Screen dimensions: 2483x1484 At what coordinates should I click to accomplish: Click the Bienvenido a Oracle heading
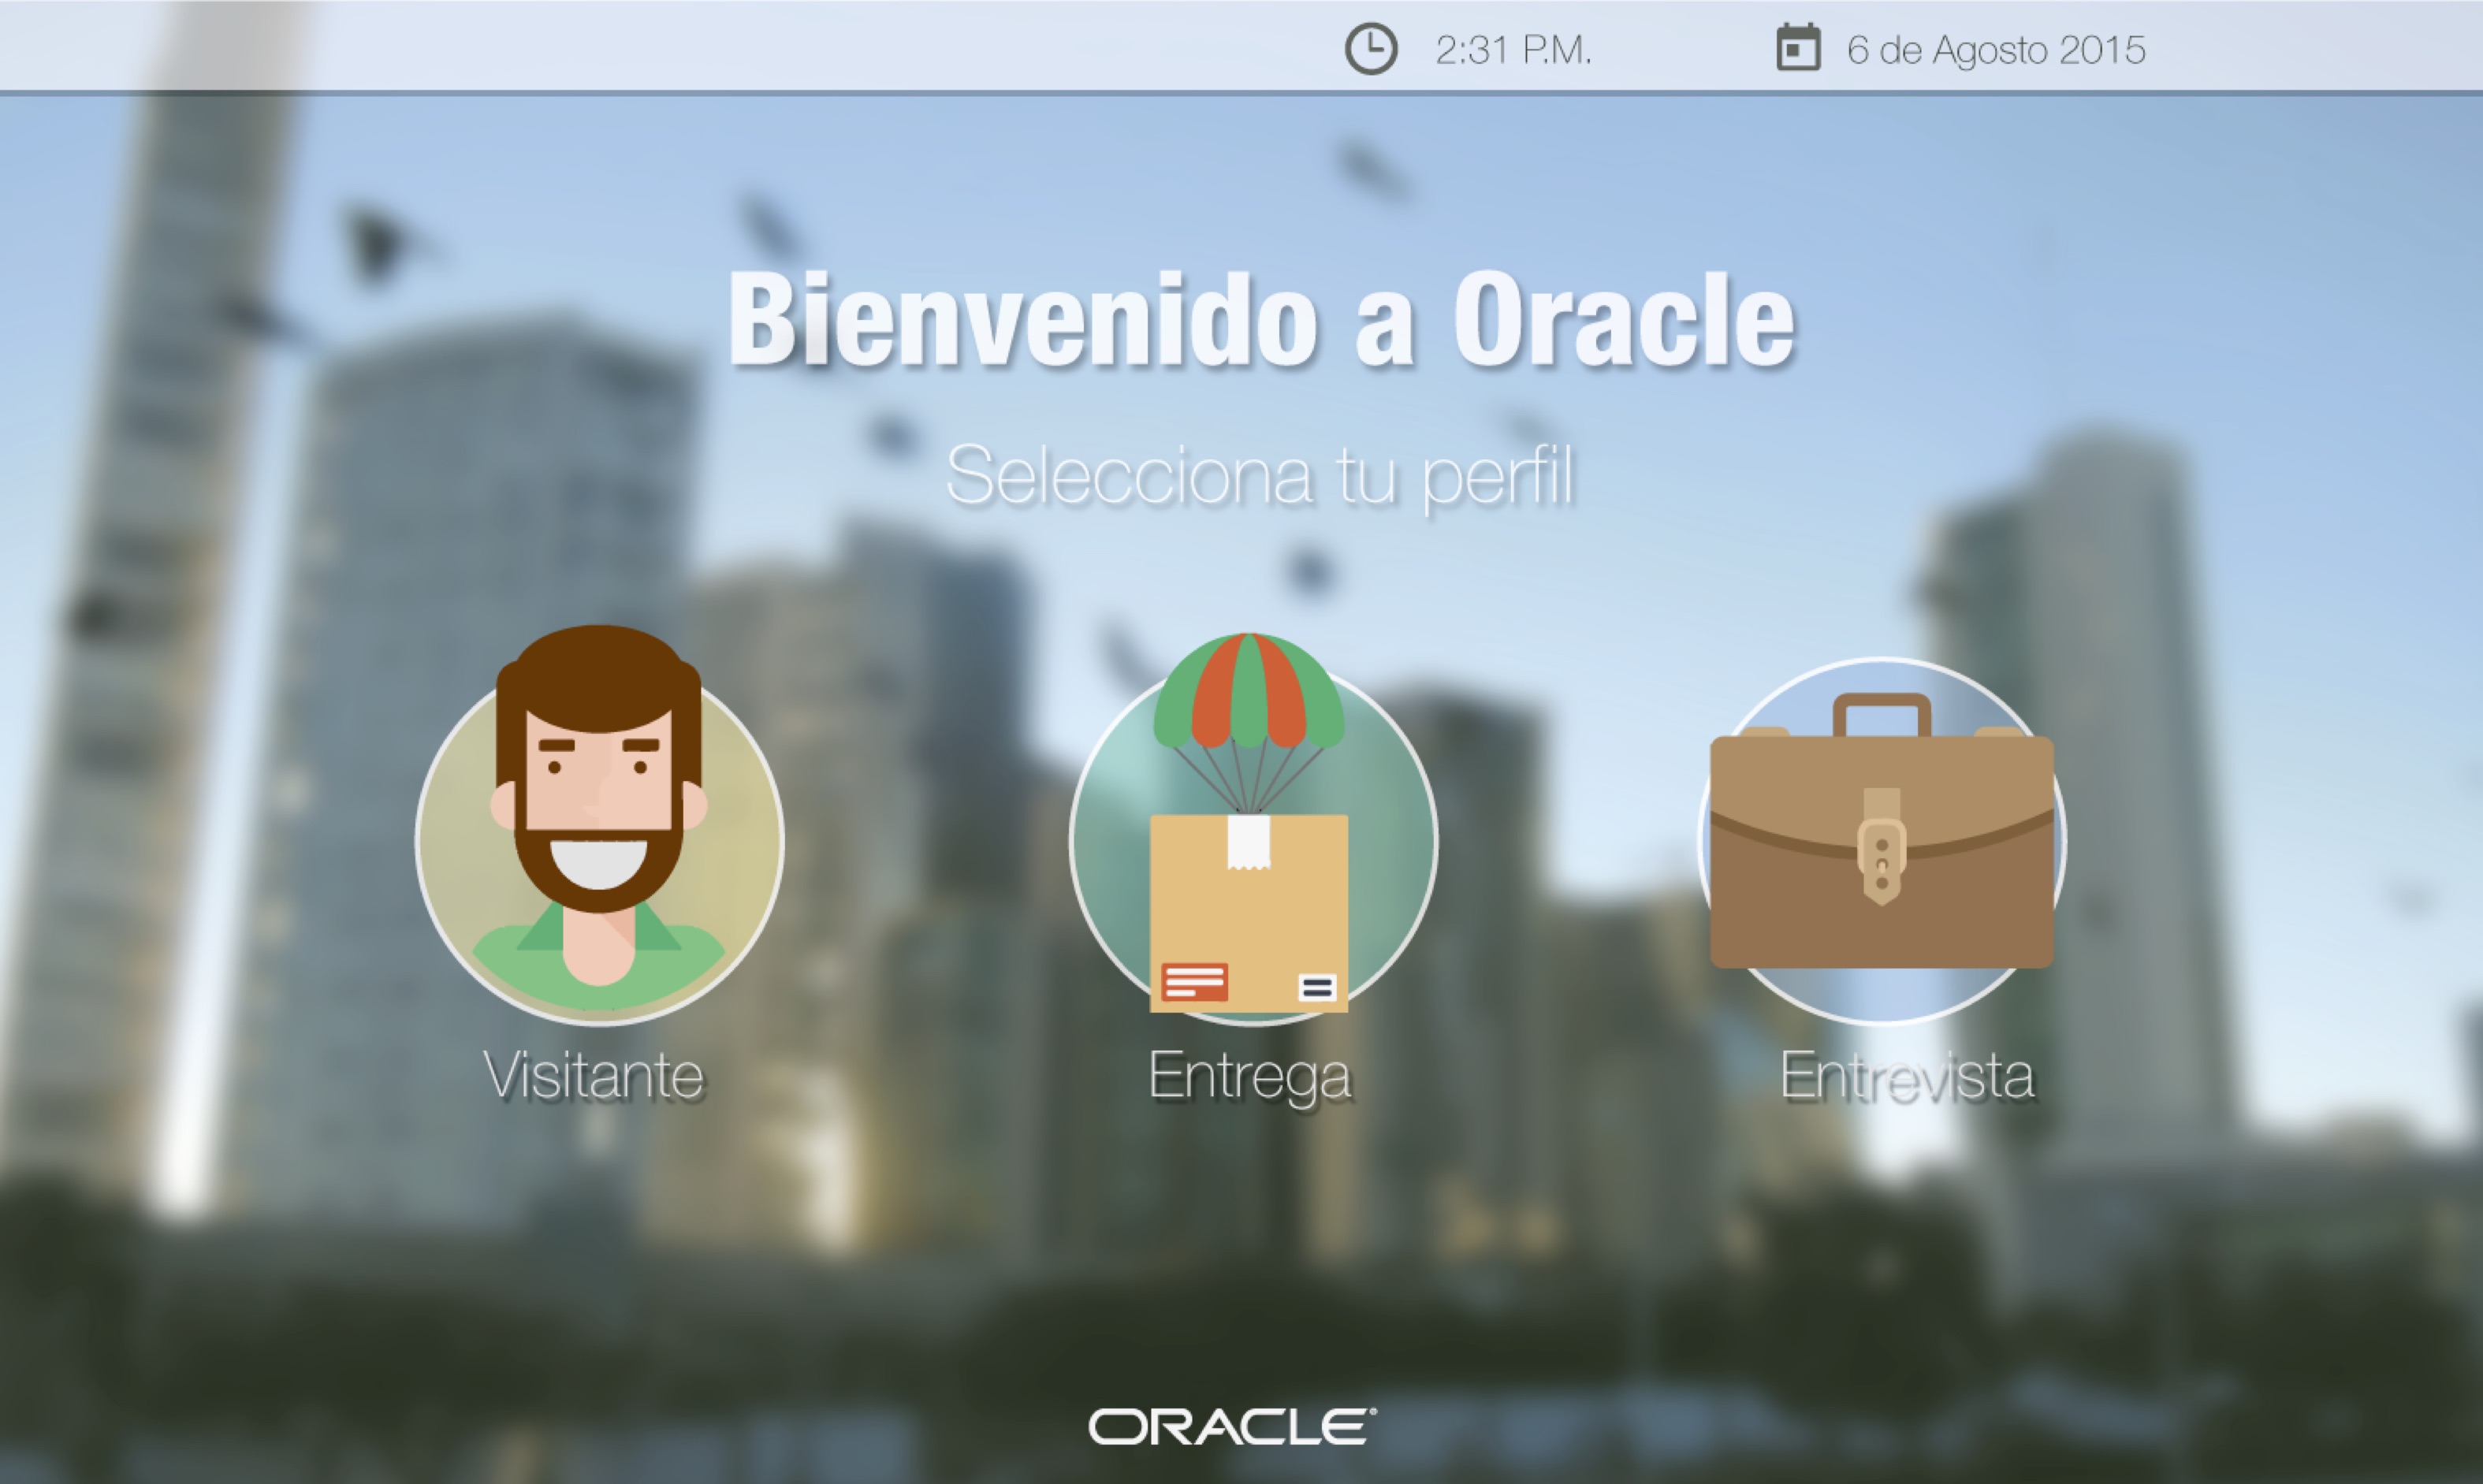pos(1261,320)
